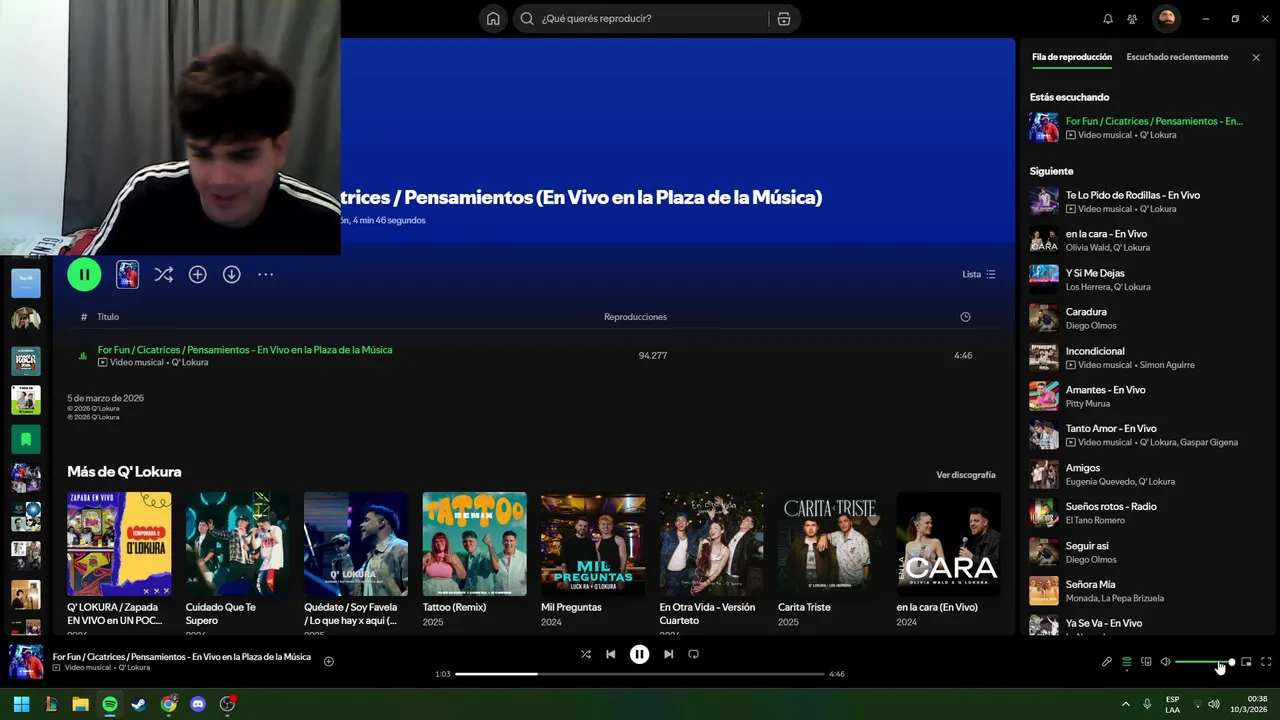Skip to next track

click(668, 654)
